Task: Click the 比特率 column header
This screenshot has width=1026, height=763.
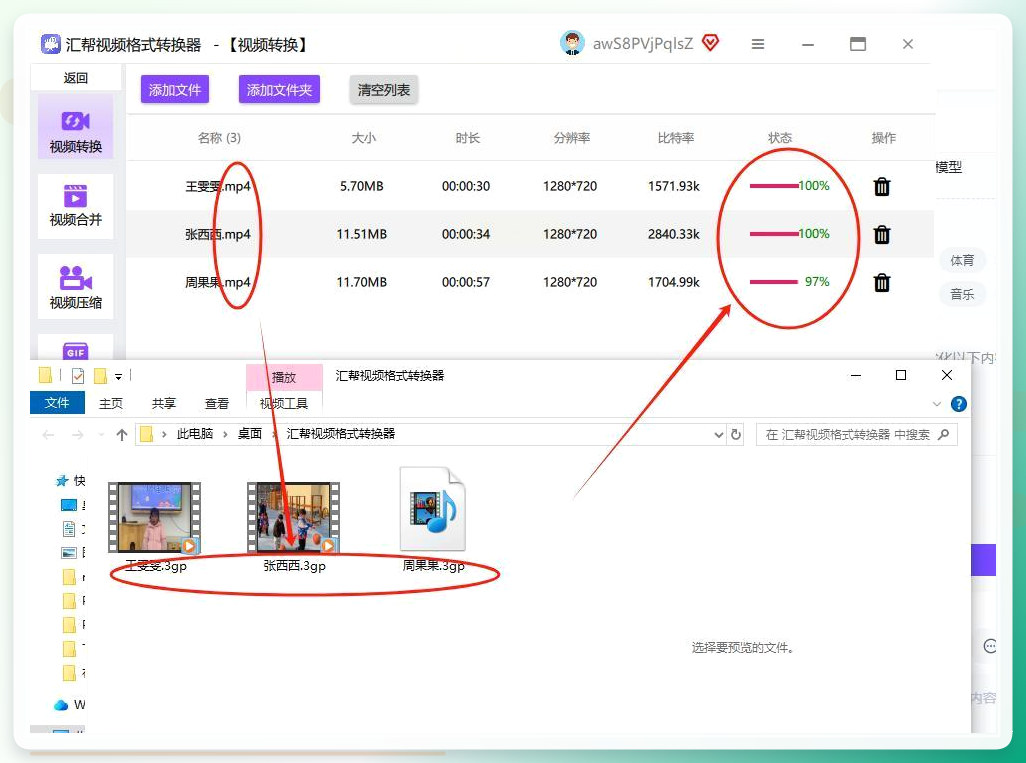Action: pos(676,138)
